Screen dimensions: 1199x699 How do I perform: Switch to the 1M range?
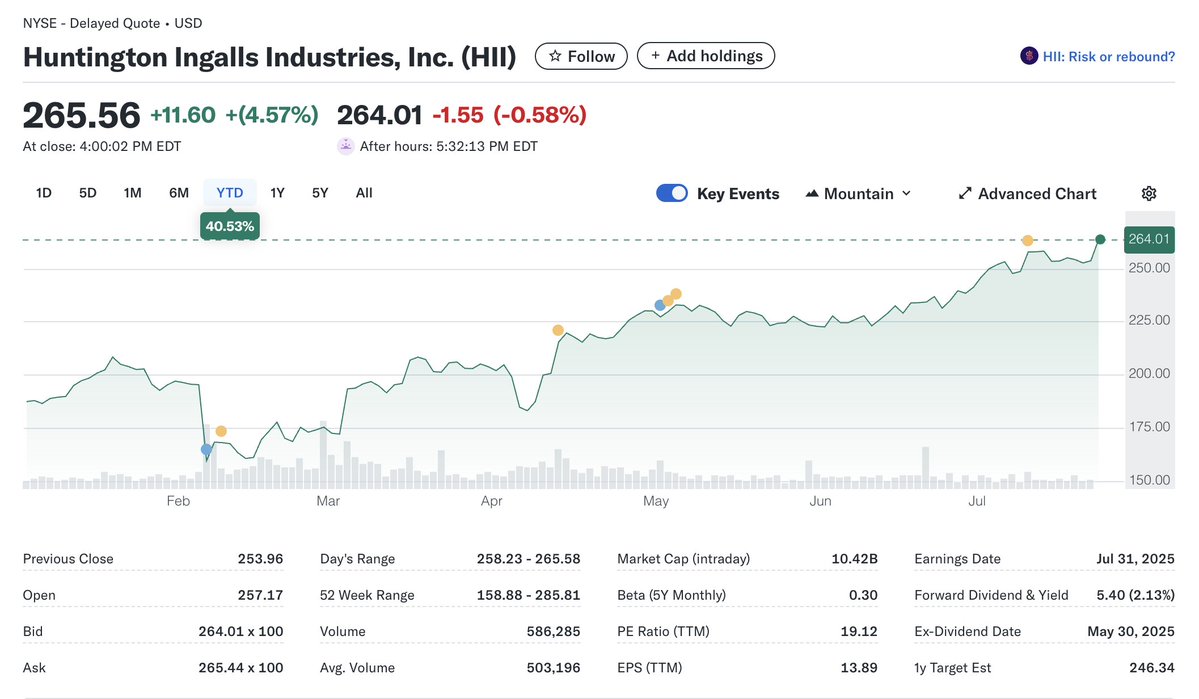132,193
